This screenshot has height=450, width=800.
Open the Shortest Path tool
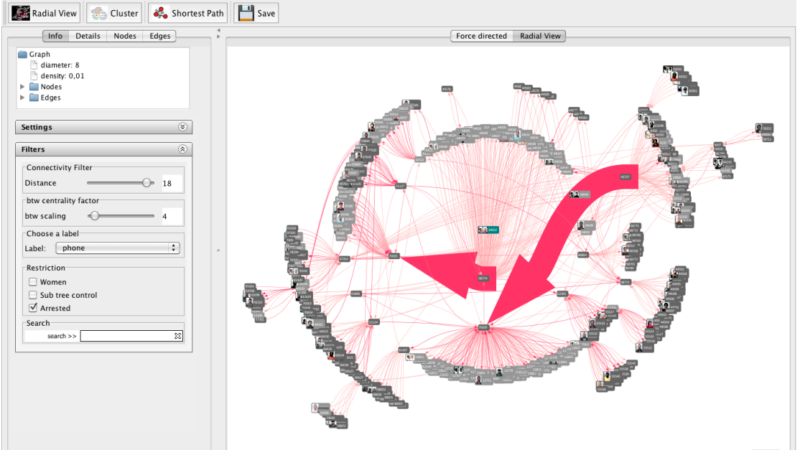[187, 13]
